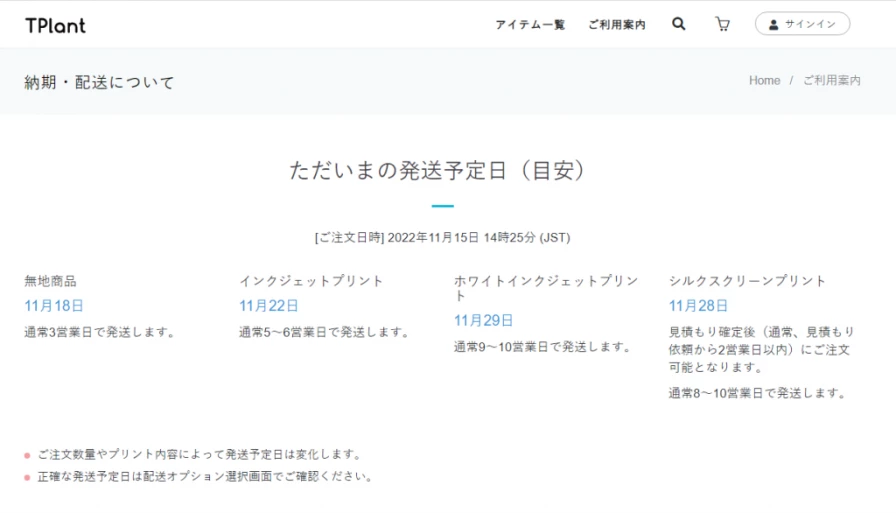The width and height of the screenshot is (896, 513).
Task: Open ご利用案内 in the top navigation
Action: [616, 25]
